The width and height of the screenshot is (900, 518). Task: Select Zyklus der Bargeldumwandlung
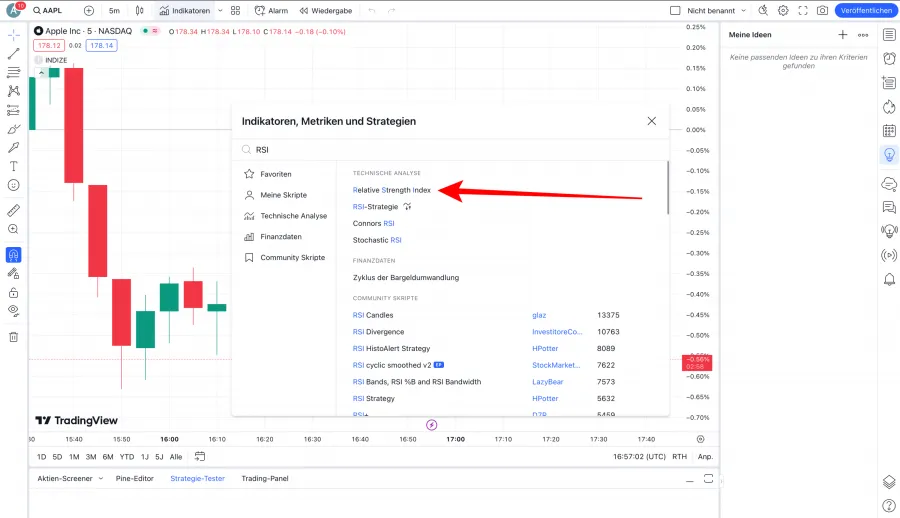point(406,277)
